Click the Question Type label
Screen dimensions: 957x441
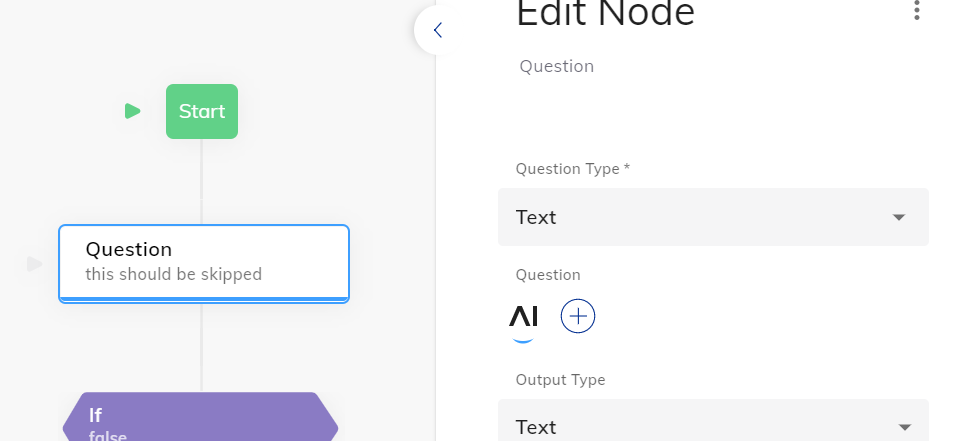point(572,169)
